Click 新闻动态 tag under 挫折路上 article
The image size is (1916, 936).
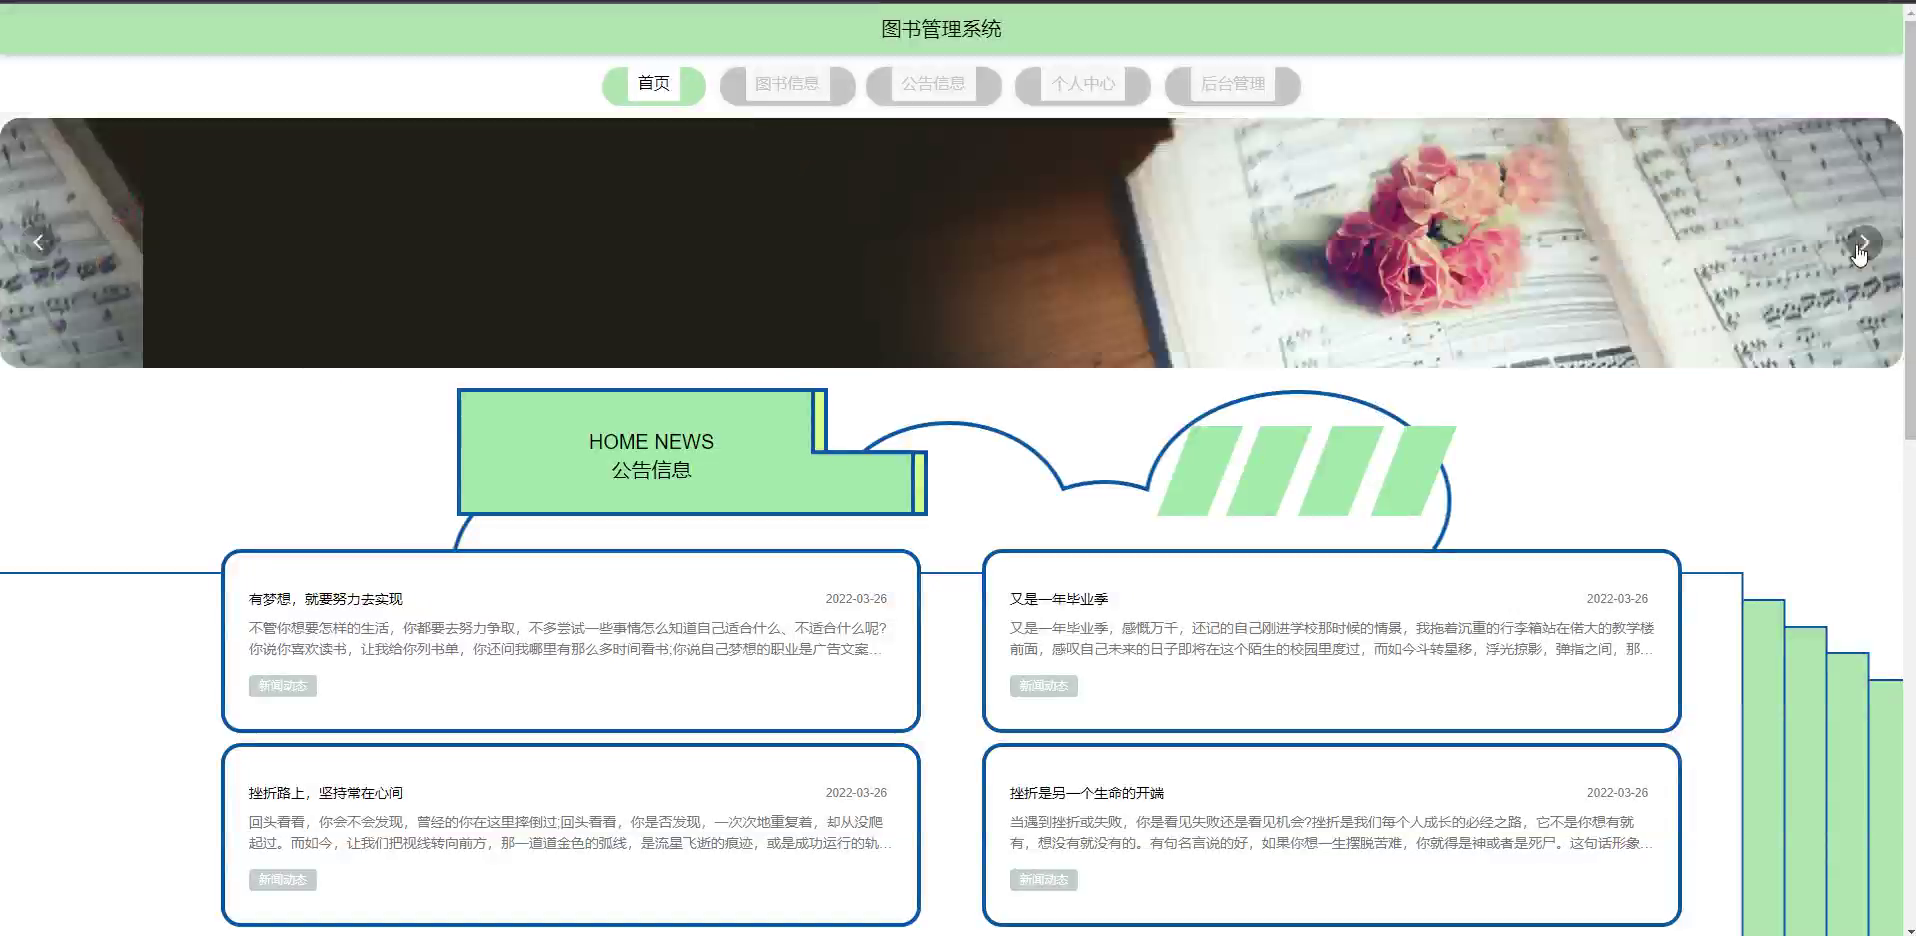click(283, 880)
